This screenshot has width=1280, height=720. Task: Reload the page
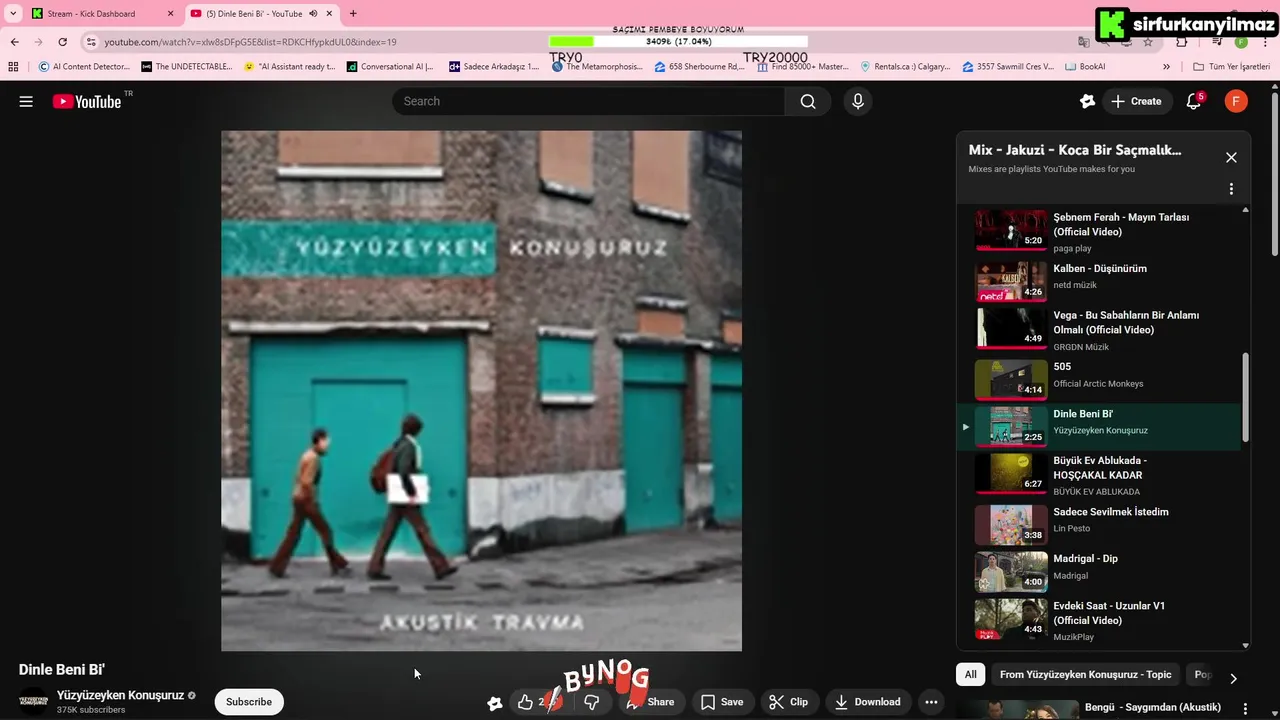(62, 42)
